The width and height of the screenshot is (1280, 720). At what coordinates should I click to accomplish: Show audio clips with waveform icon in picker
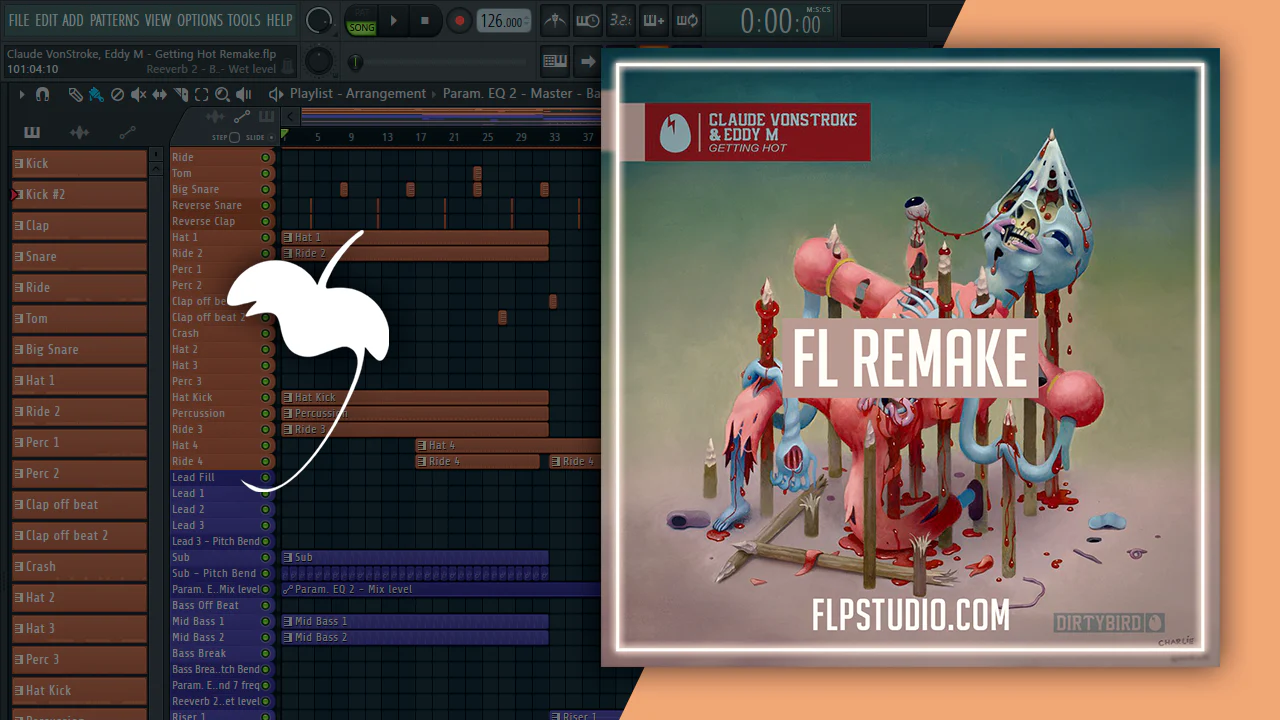[79, 132]
